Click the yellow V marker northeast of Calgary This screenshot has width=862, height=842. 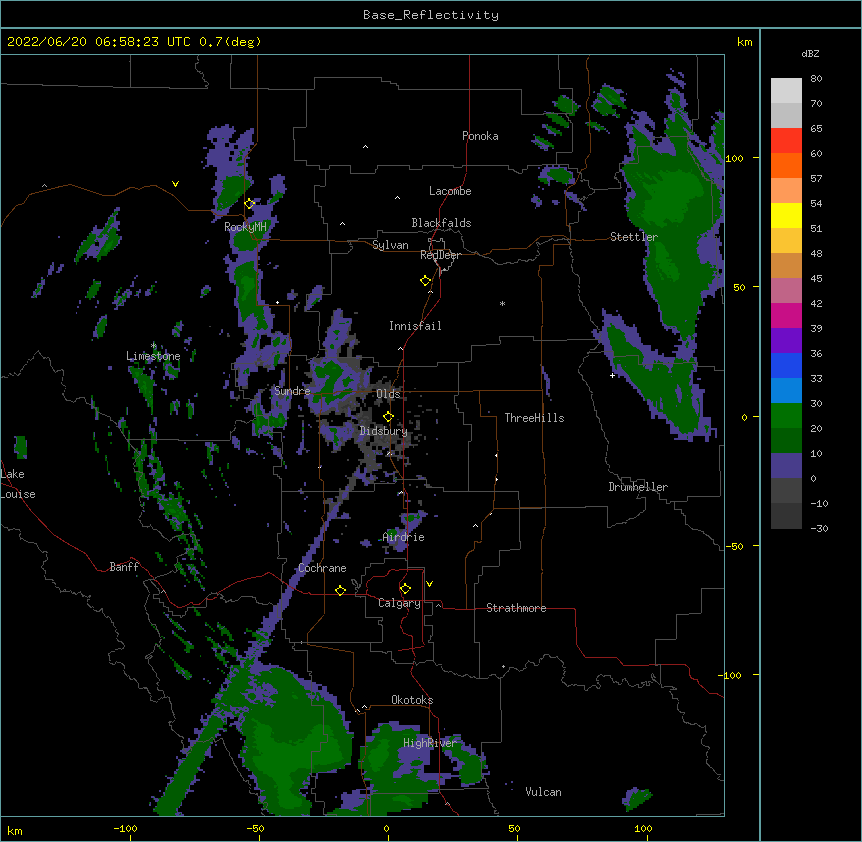click(x=429, y=584)
